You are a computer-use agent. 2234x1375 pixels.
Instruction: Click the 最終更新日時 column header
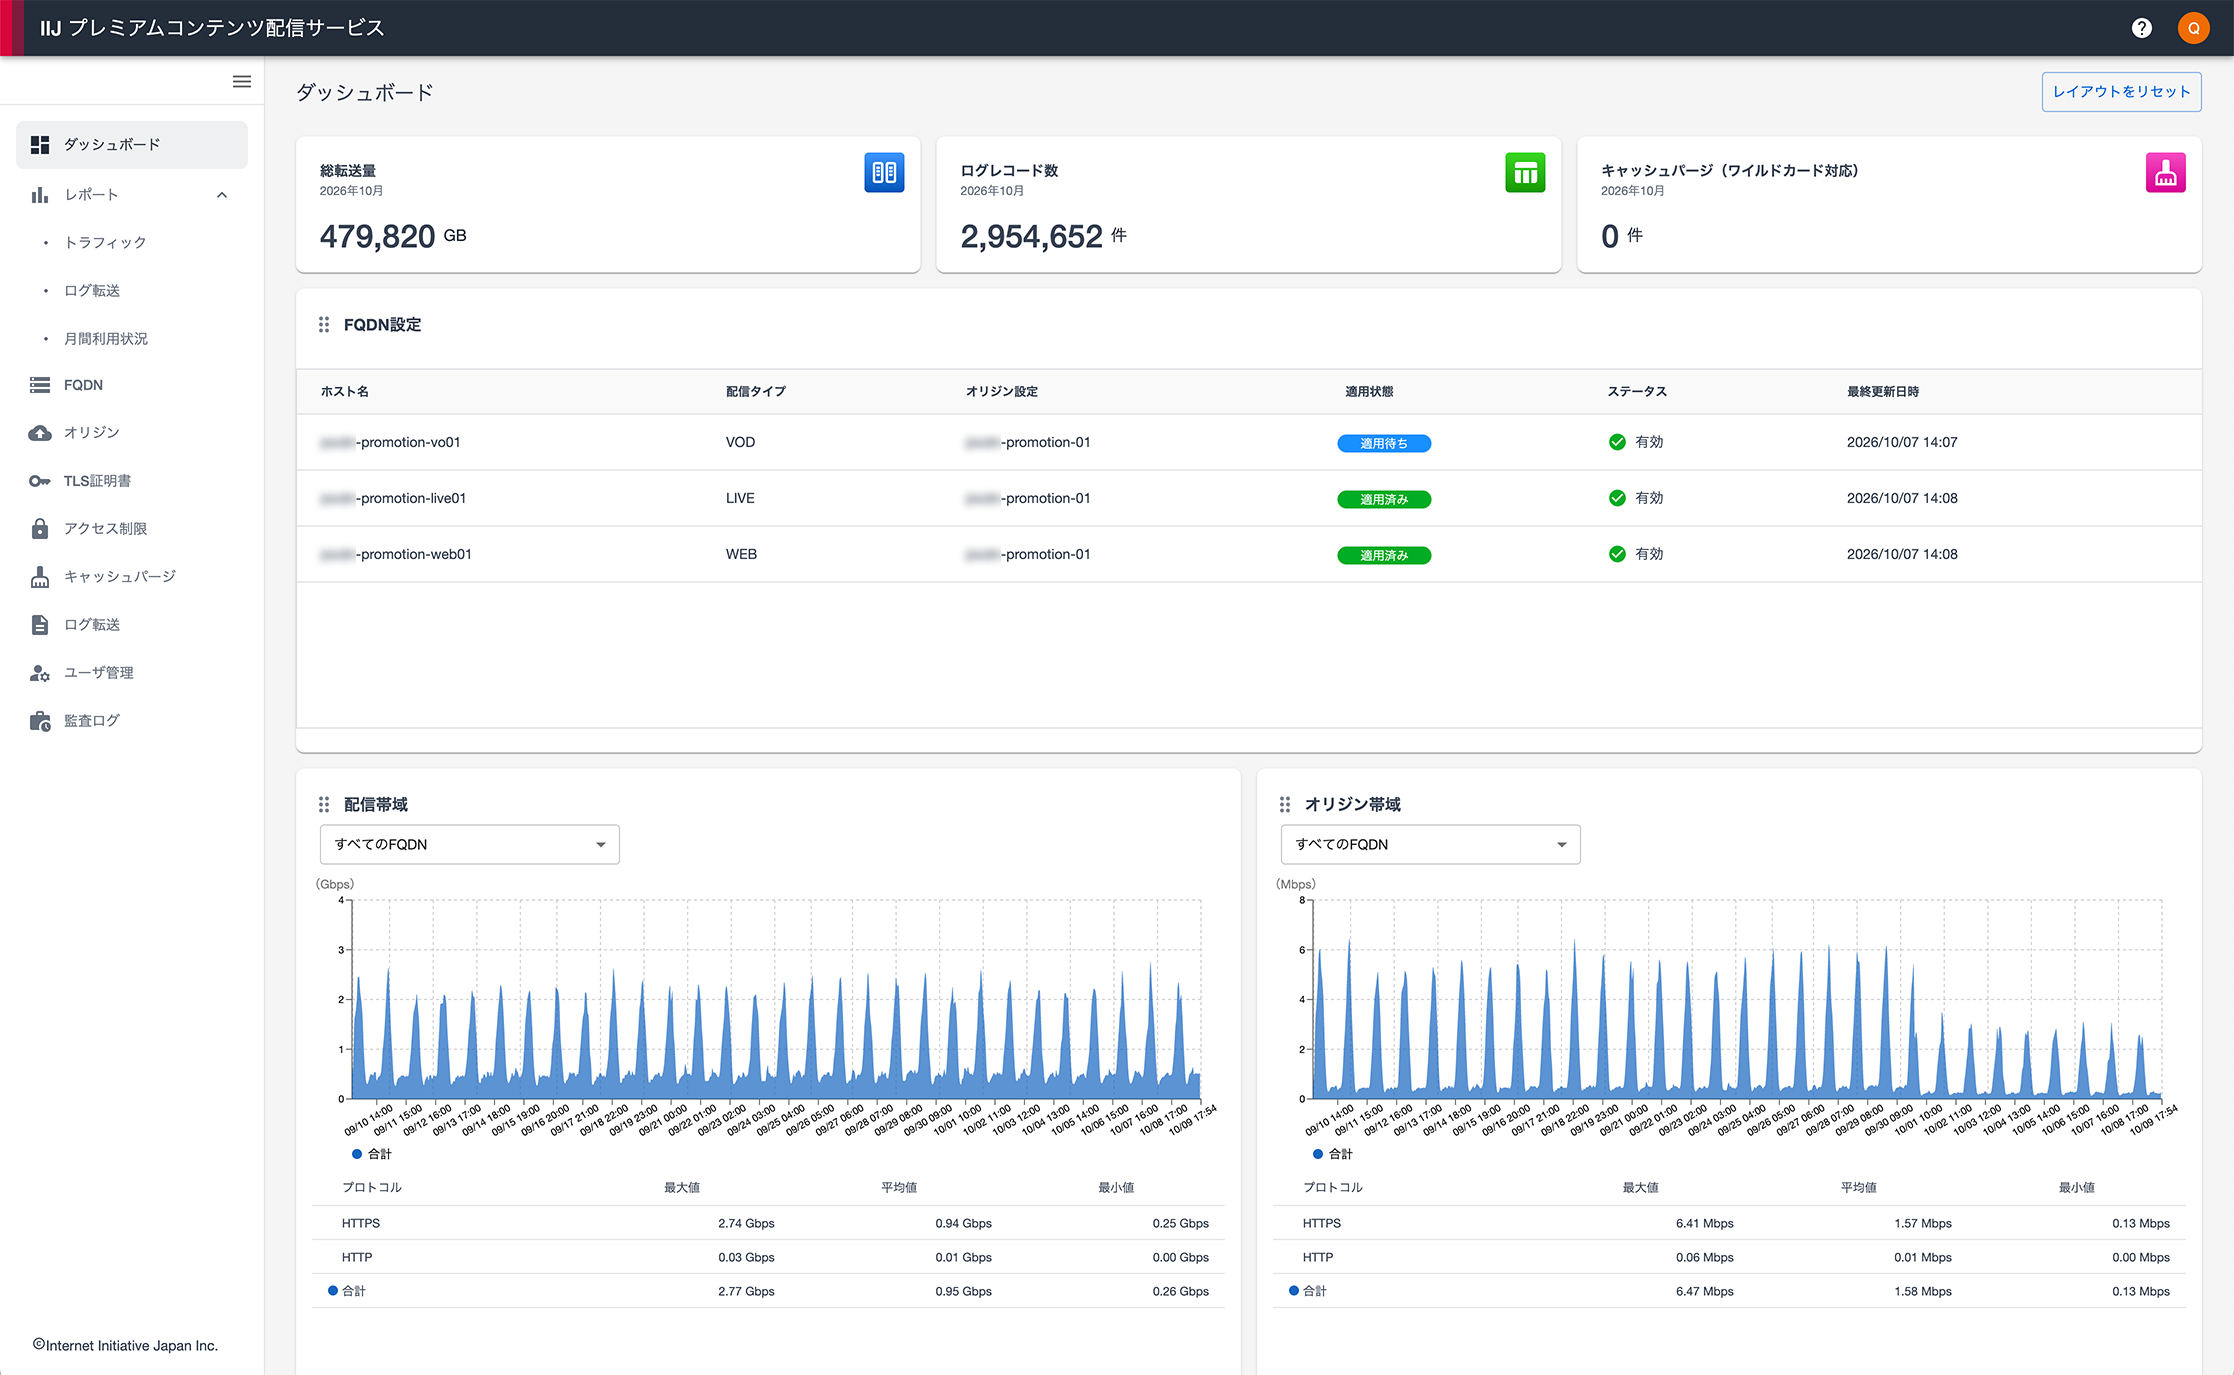coord(1883,392)
